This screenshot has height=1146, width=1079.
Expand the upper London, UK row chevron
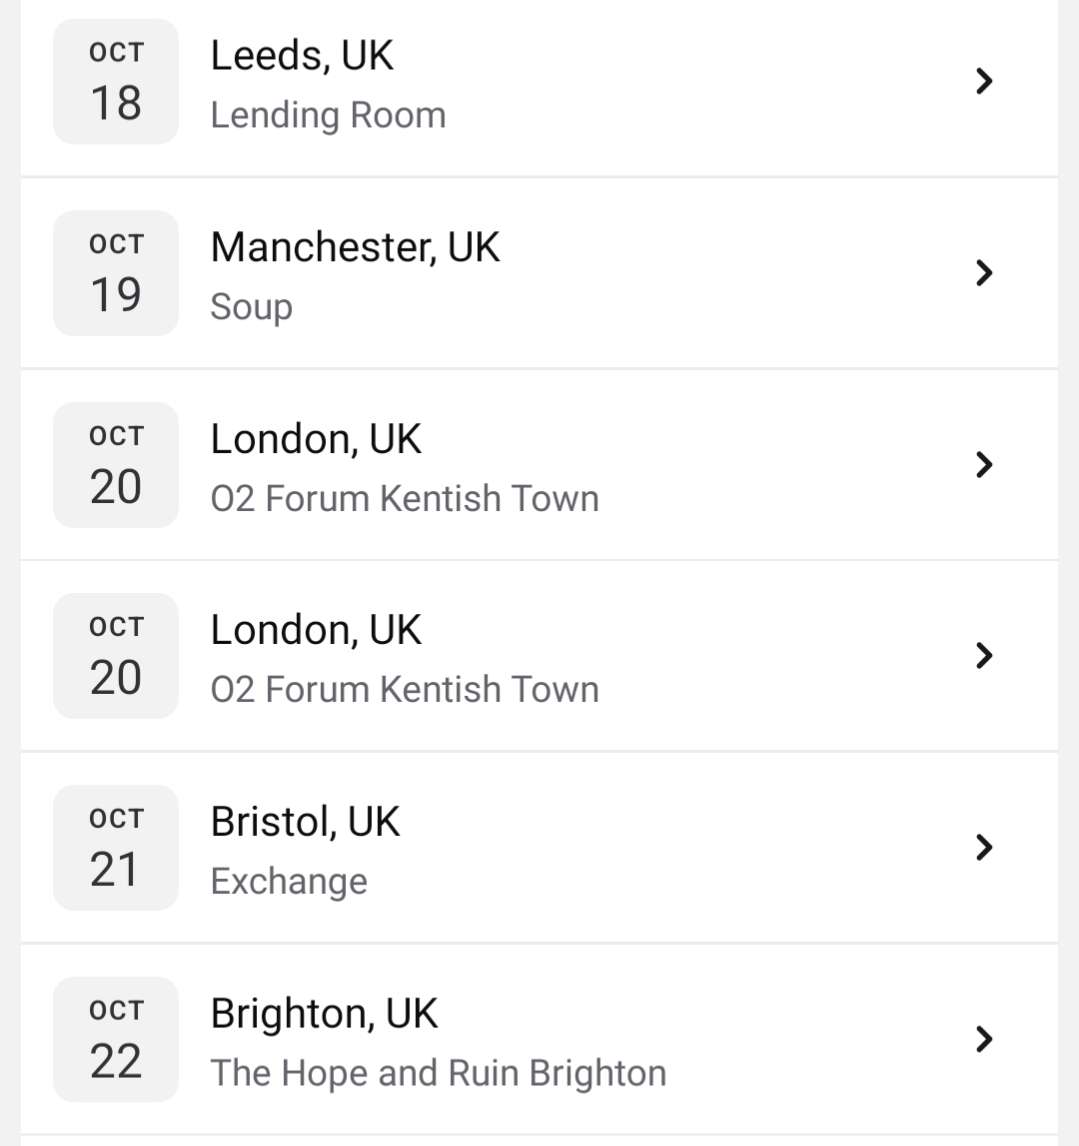click(984, 464)
